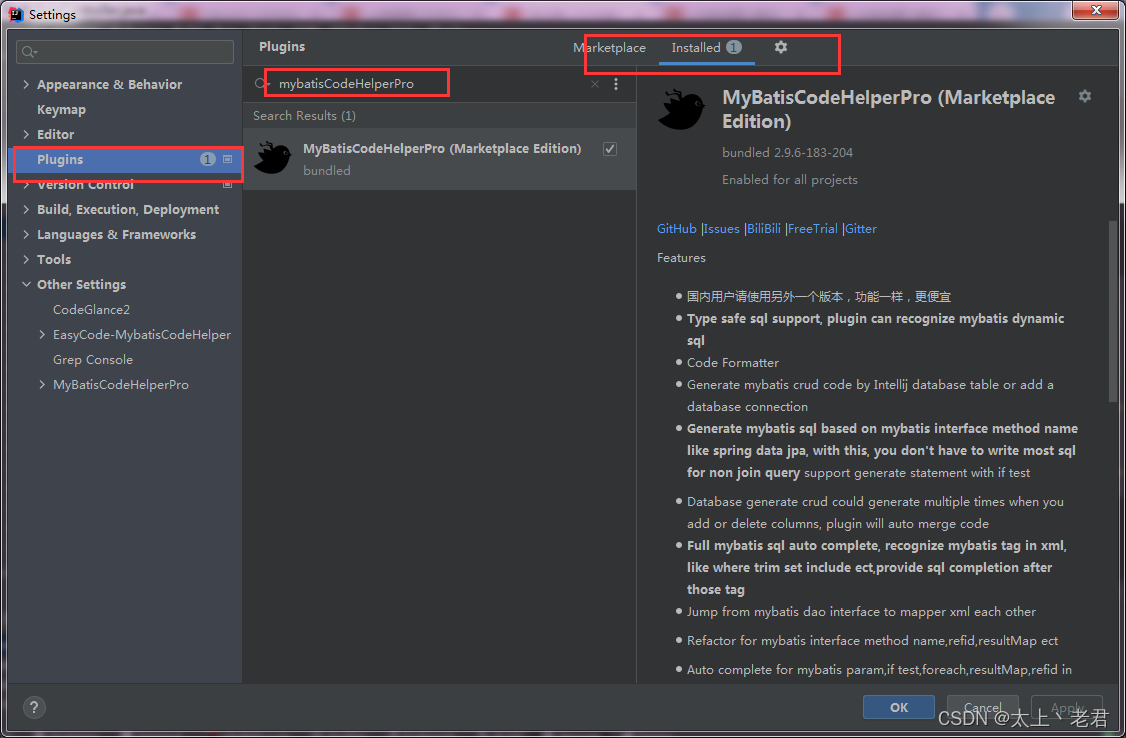Click the 'bundled 2.9.6-183-204' version text
Image resolution: width=1126 pixels, height=738 pixels.
787,152
